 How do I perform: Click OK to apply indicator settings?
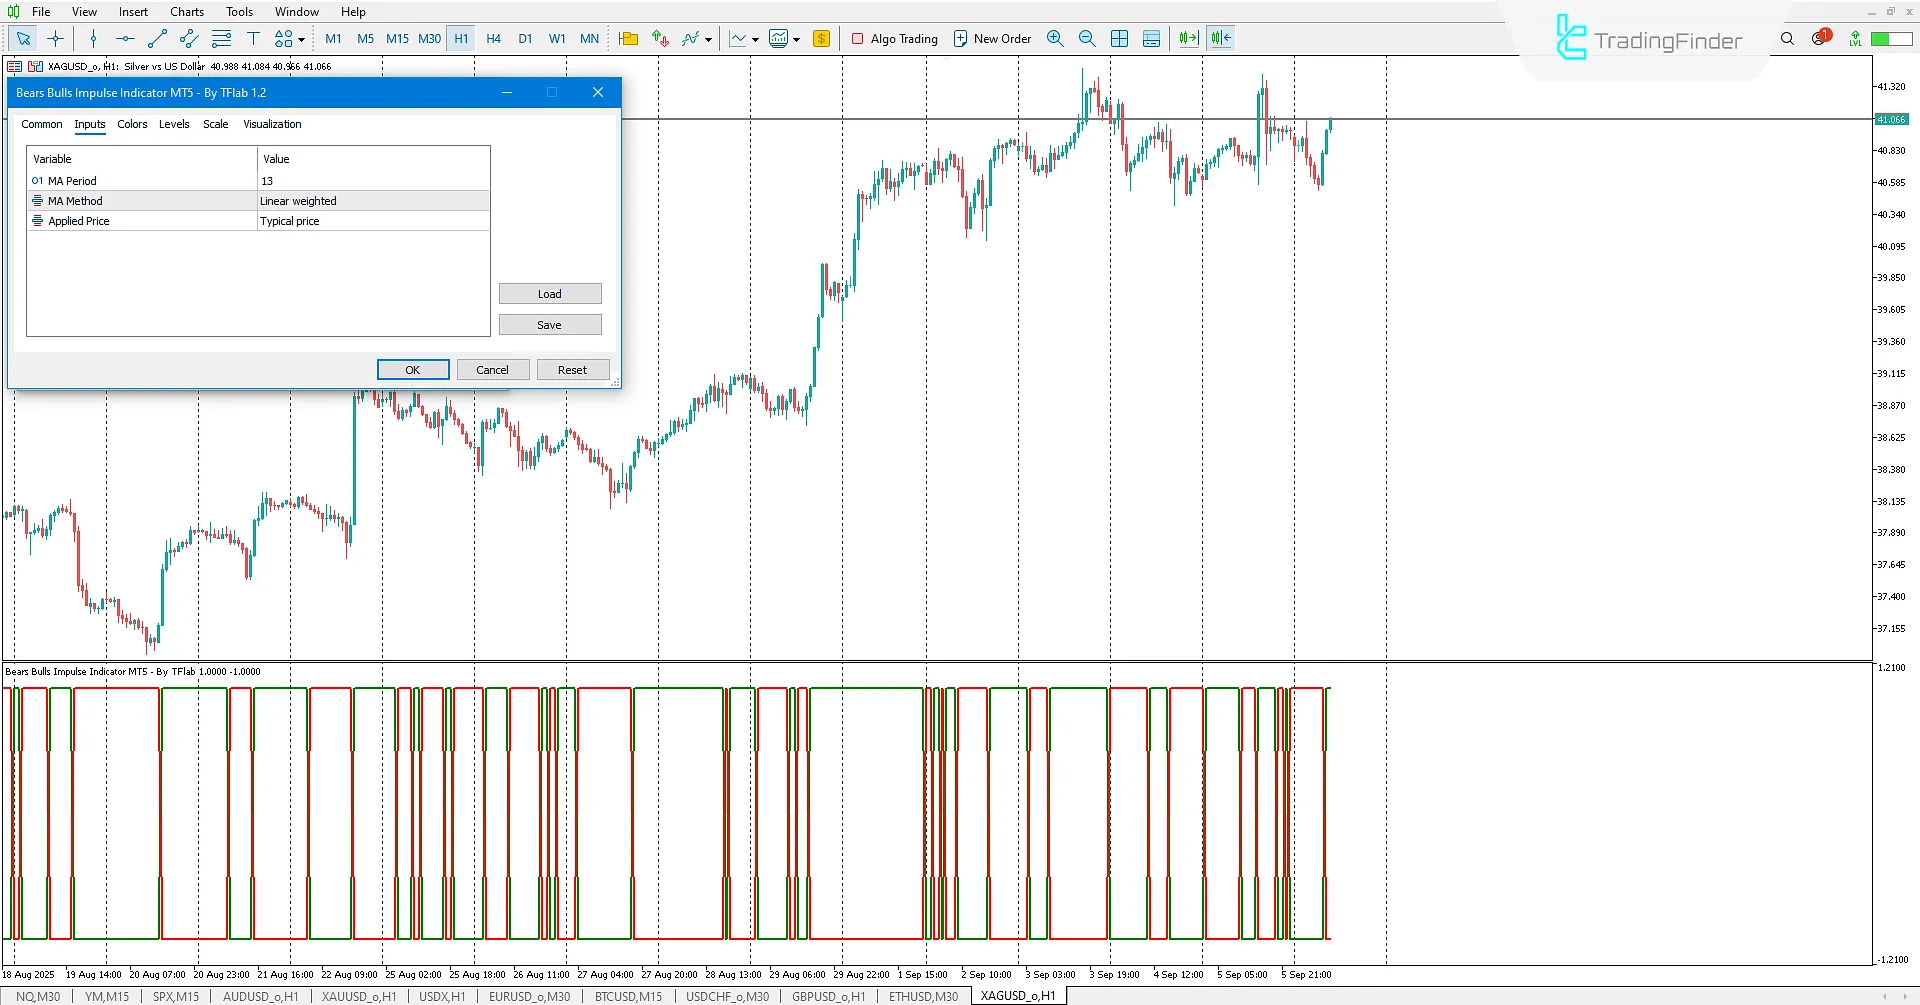pyautogui.click(x=413, y=369)
